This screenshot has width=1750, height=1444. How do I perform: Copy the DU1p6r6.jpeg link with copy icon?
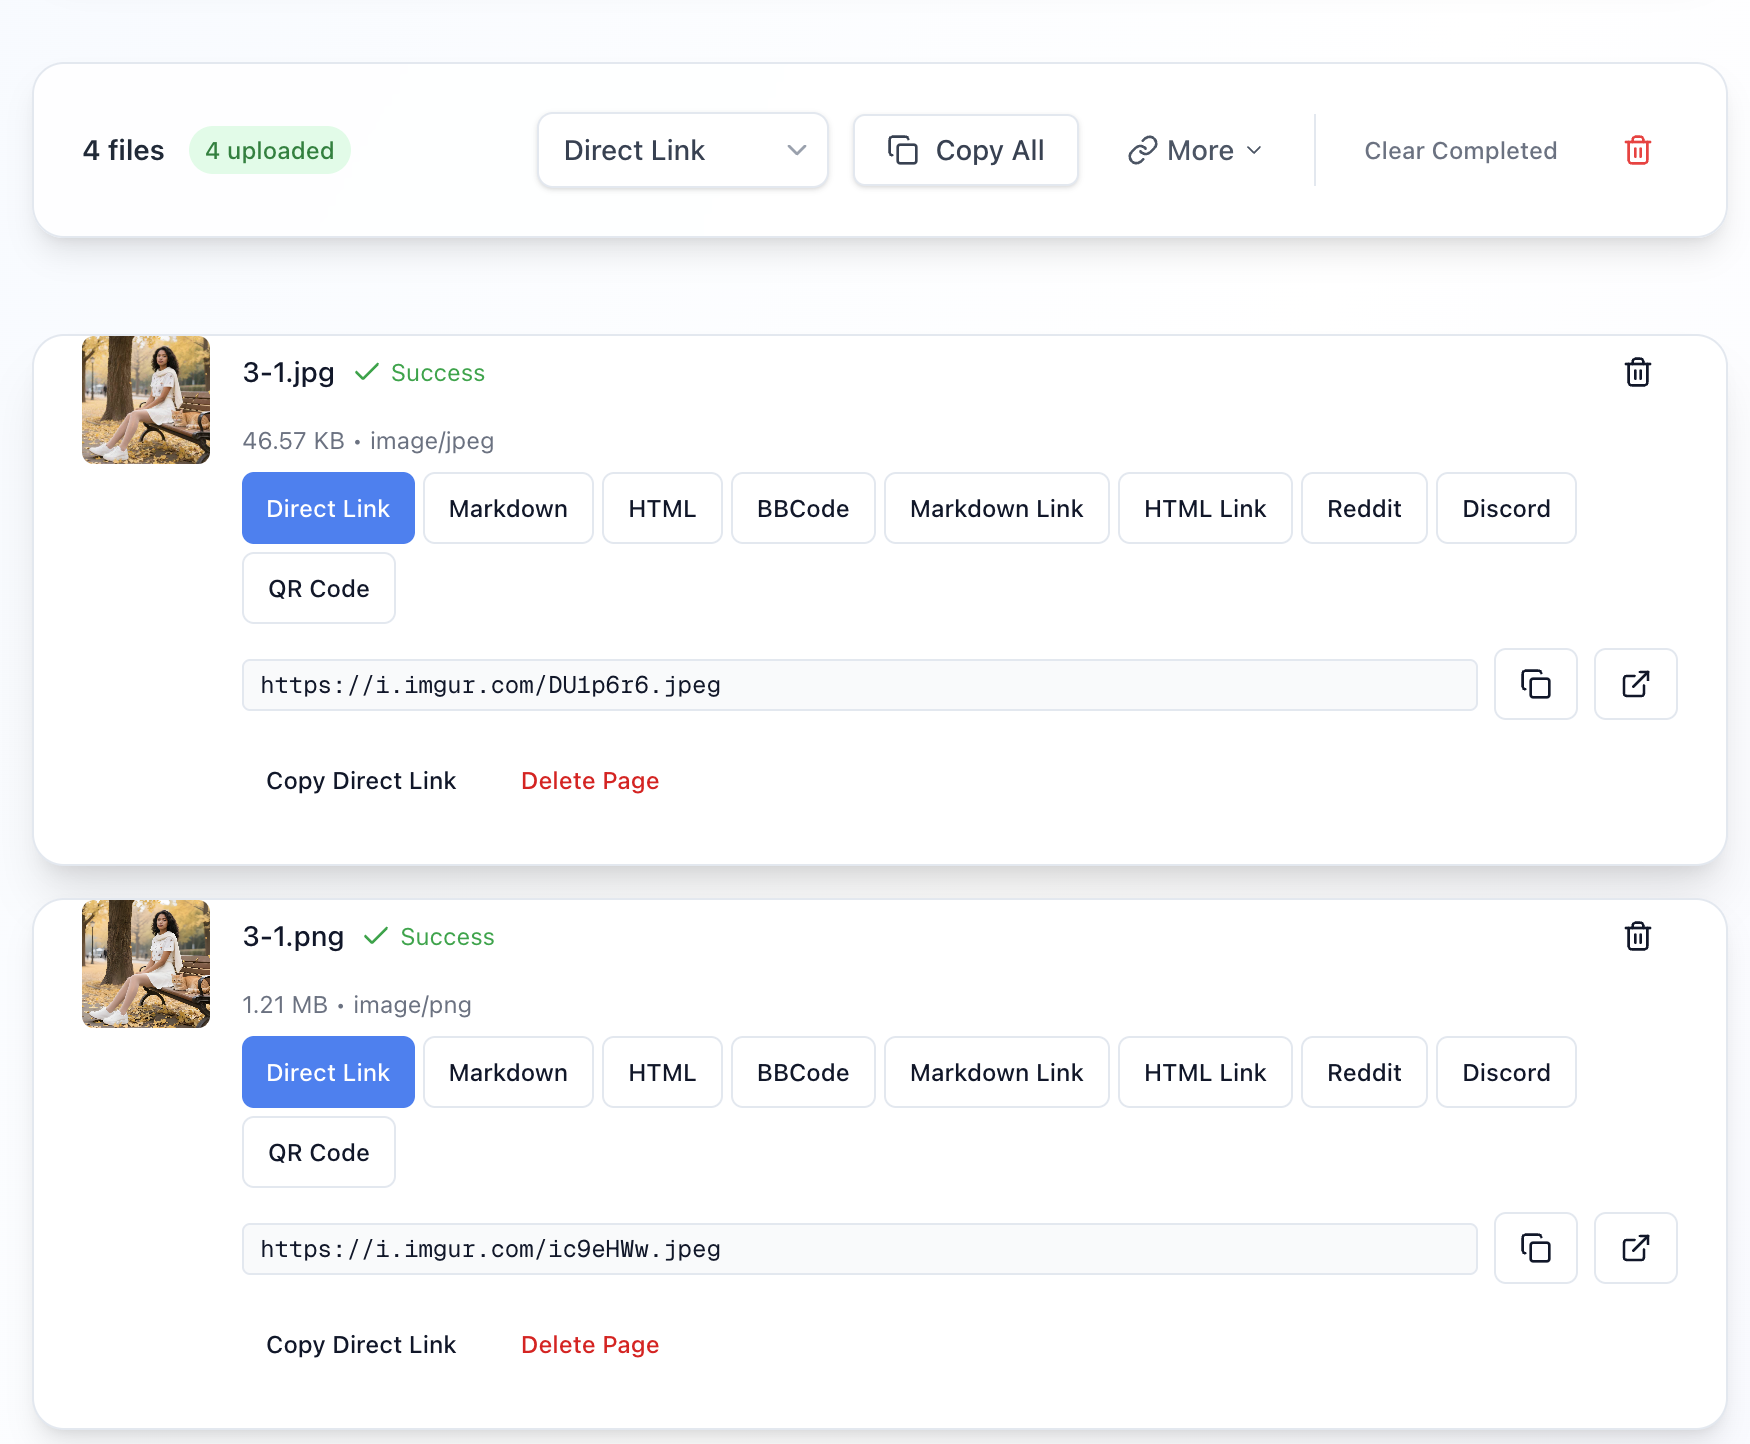(1535, 685)
